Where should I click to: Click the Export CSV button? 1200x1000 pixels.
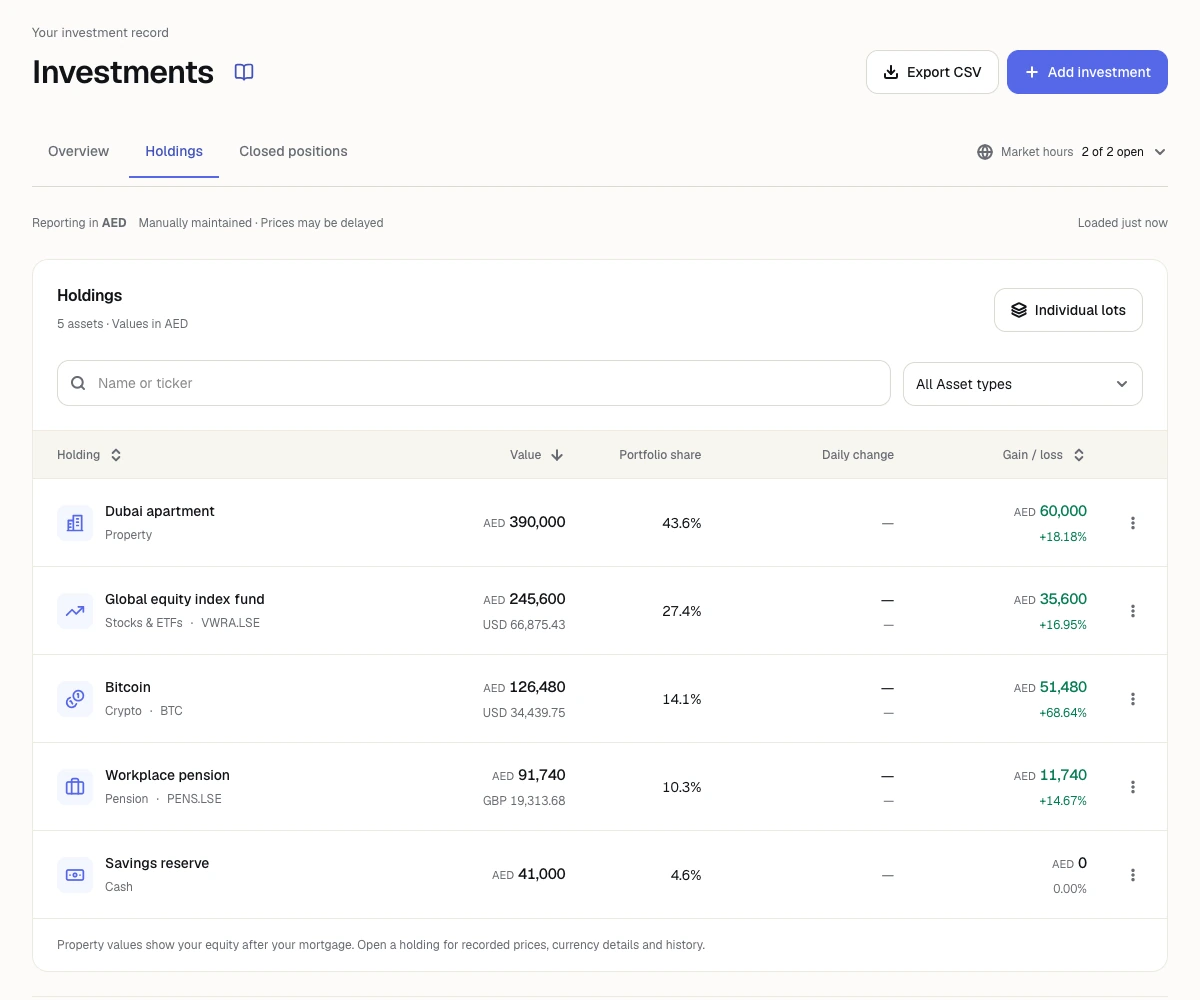[x=932, y=72]
